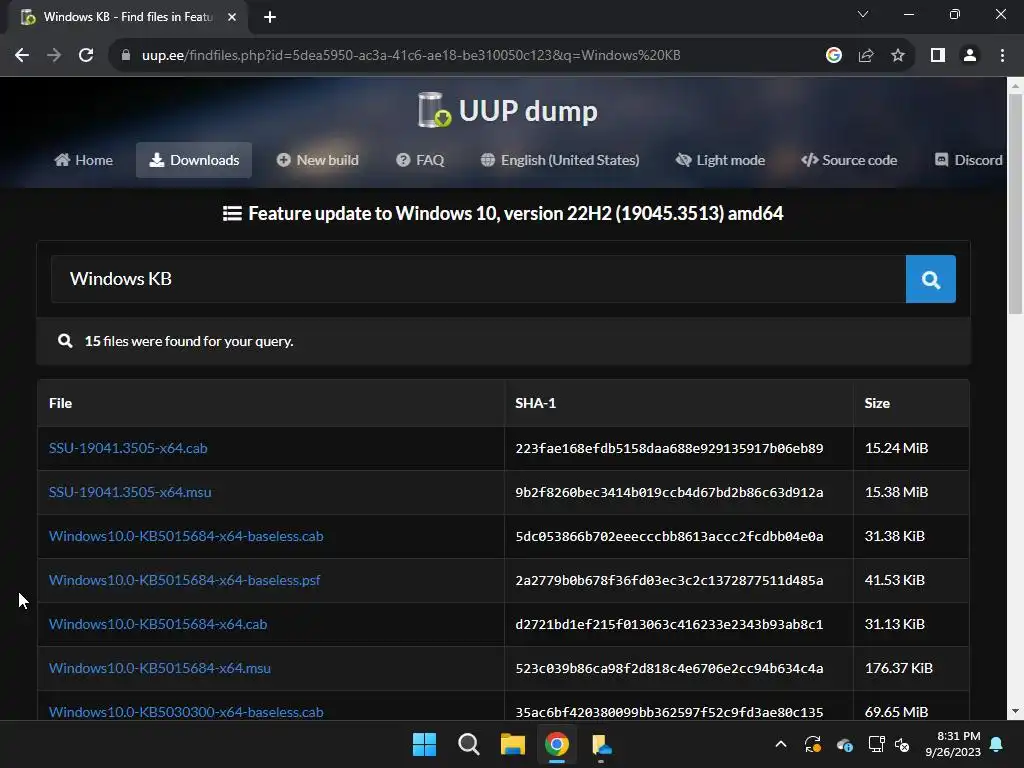Click the blue search magnifier button
1024x768 pixels.
click(x=931, y=280)
